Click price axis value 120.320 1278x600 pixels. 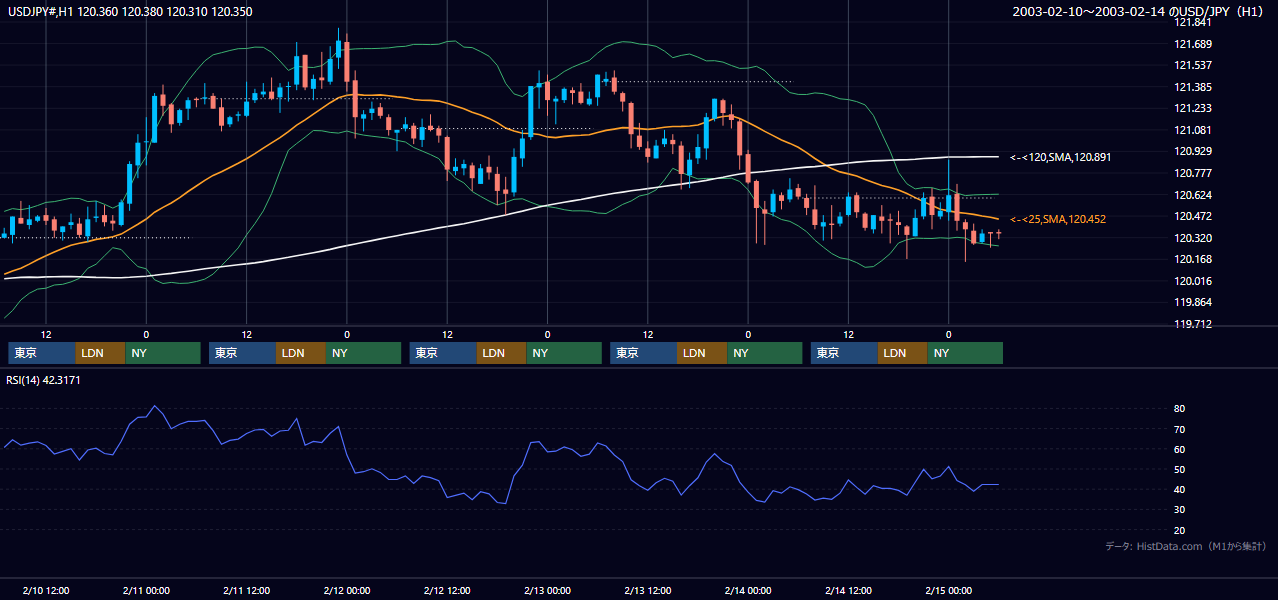[1194, 238]
